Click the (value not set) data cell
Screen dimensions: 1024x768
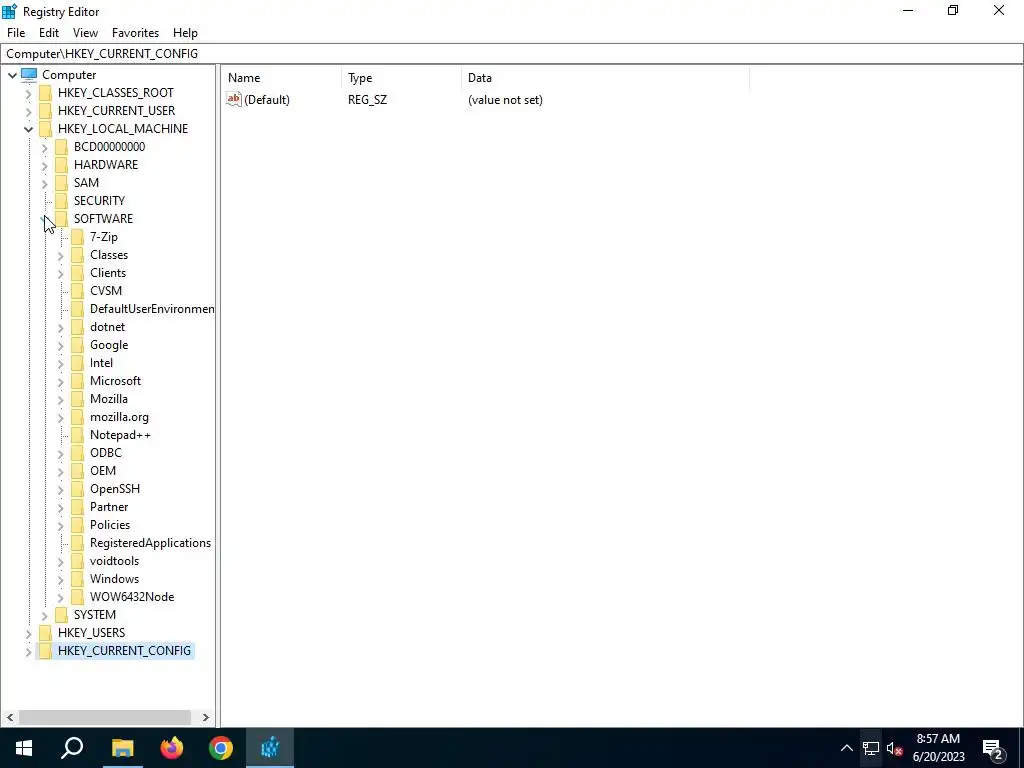point(505,100)
